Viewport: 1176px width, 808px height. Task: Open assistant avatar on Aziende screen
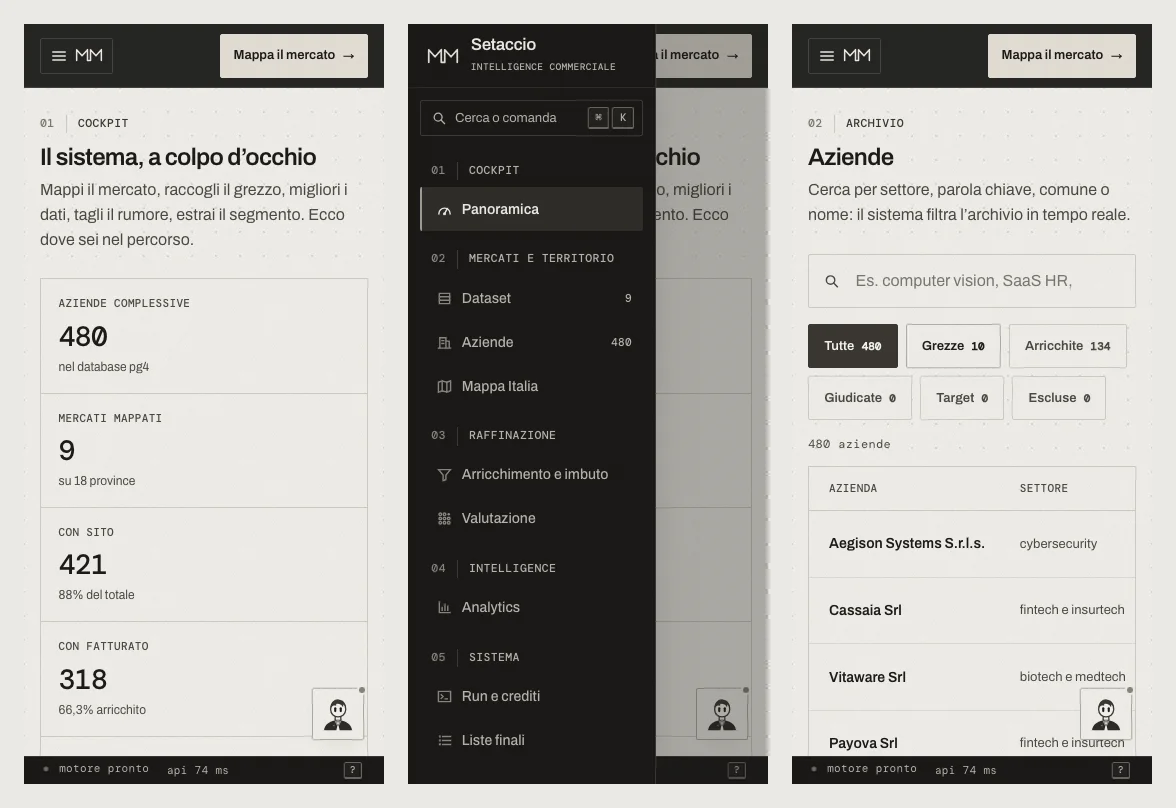pyautogui.click(x=1106, y=714)
